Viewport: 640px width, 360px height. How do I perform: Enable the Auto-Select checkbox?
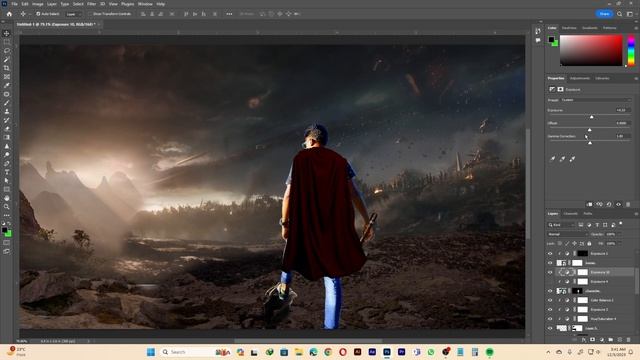pyautogui.click(x=38, y=14)
